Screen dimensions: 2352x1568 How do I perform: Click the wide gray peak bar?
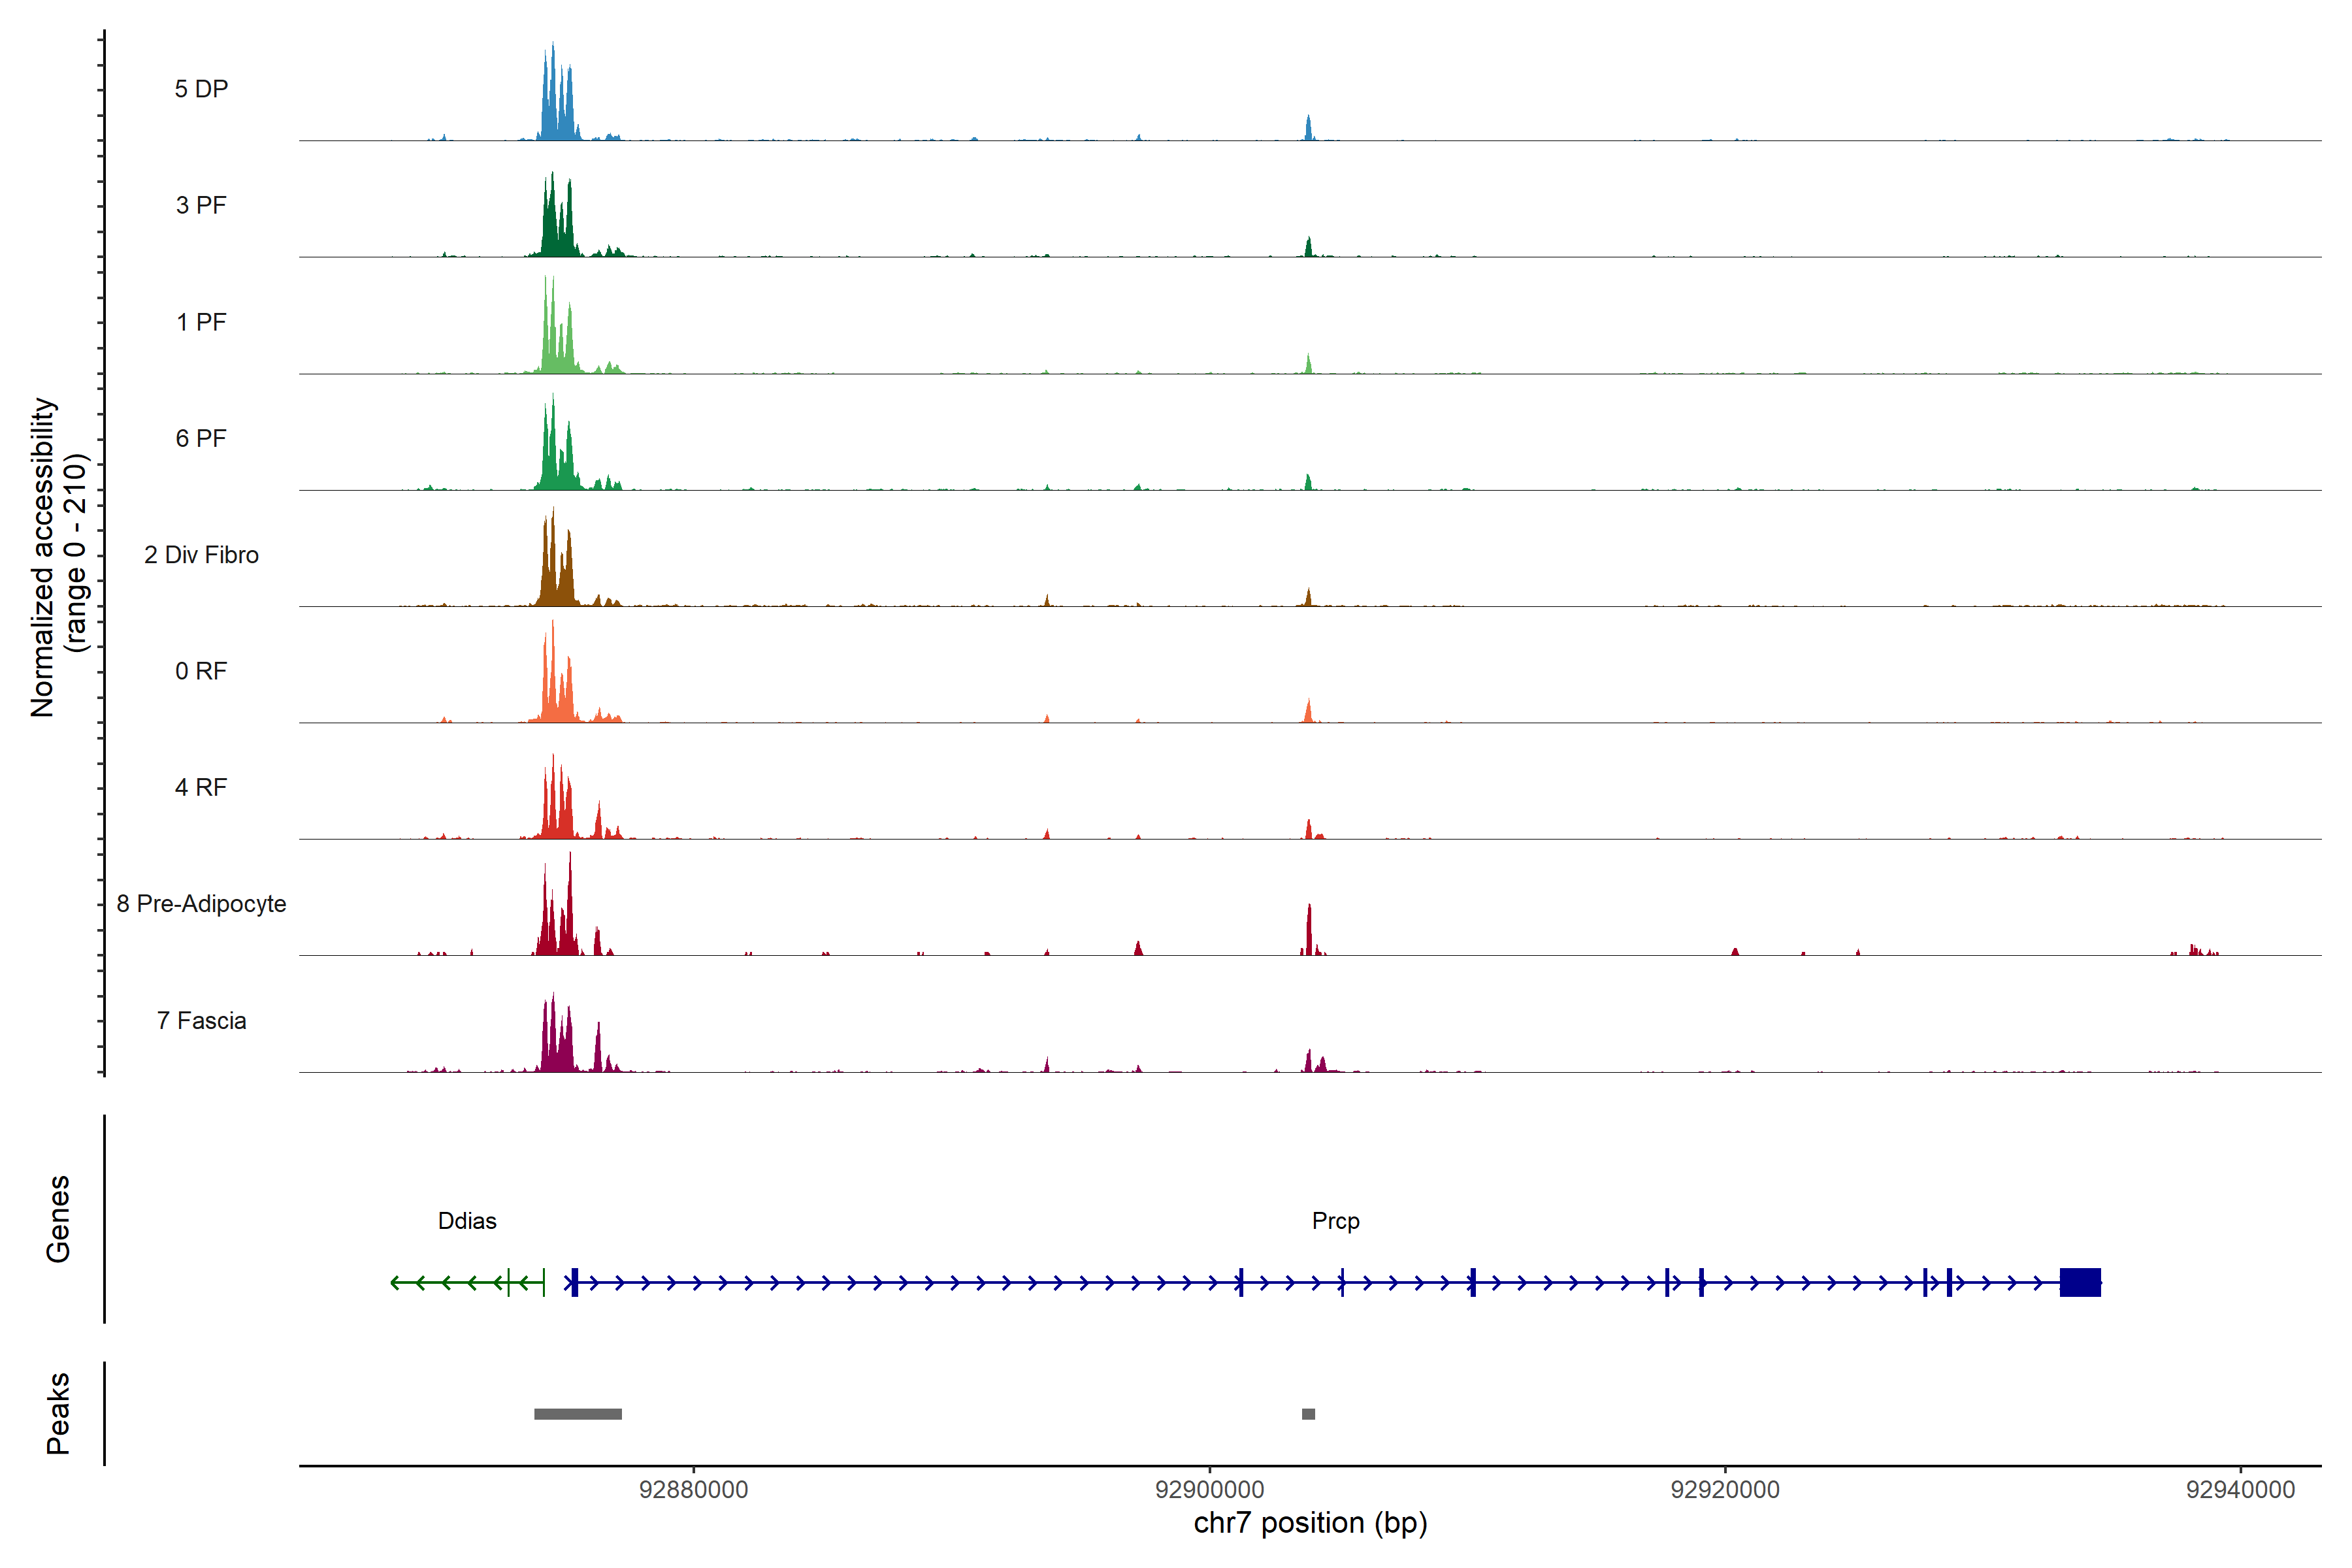(577, 1414)
